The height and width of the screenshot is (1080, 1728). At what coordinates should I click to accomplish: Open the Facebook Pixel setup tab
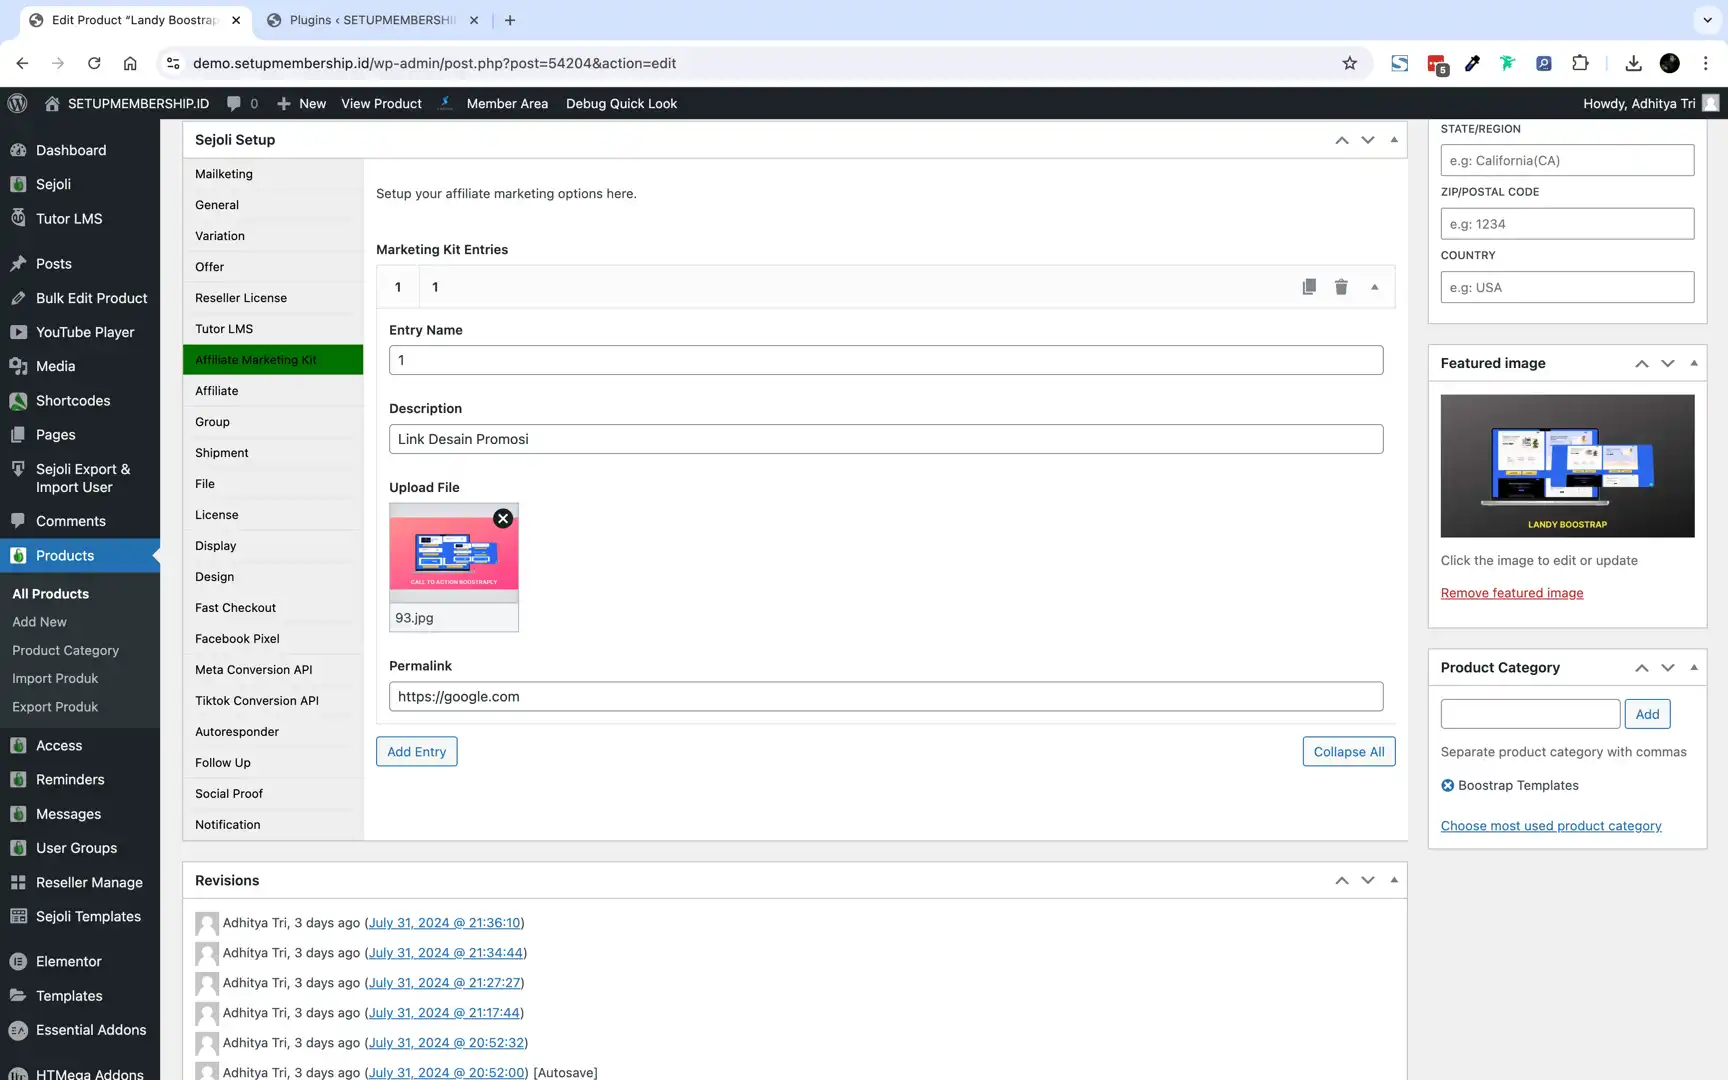pos(237,638)
